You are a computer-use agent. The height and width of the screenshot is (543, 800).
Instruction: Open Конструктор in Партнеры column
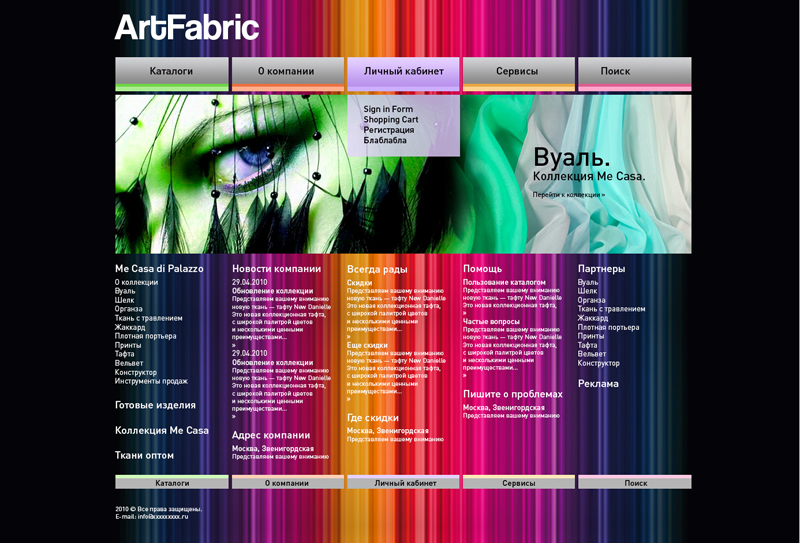[x=598, y=363]
